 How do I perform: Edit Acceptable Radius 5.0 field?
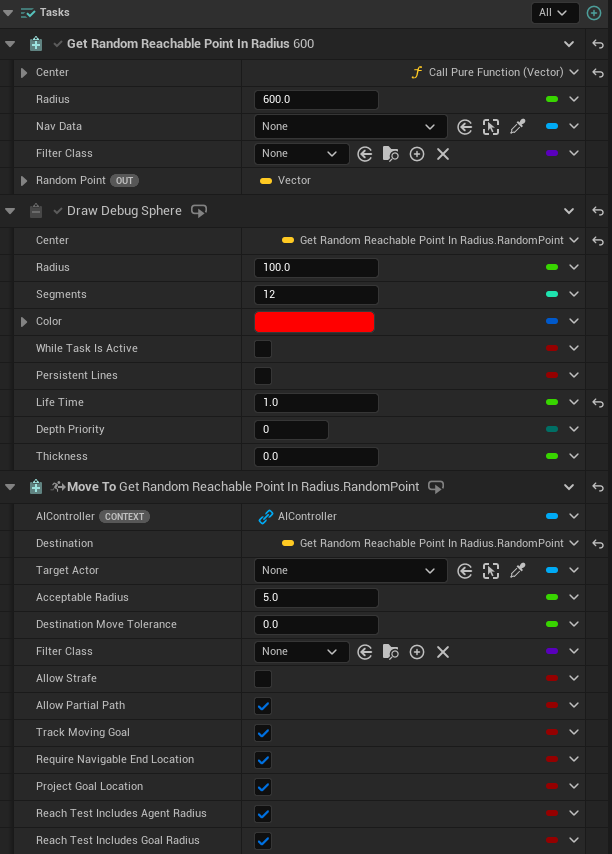click(x=316, y=597)
